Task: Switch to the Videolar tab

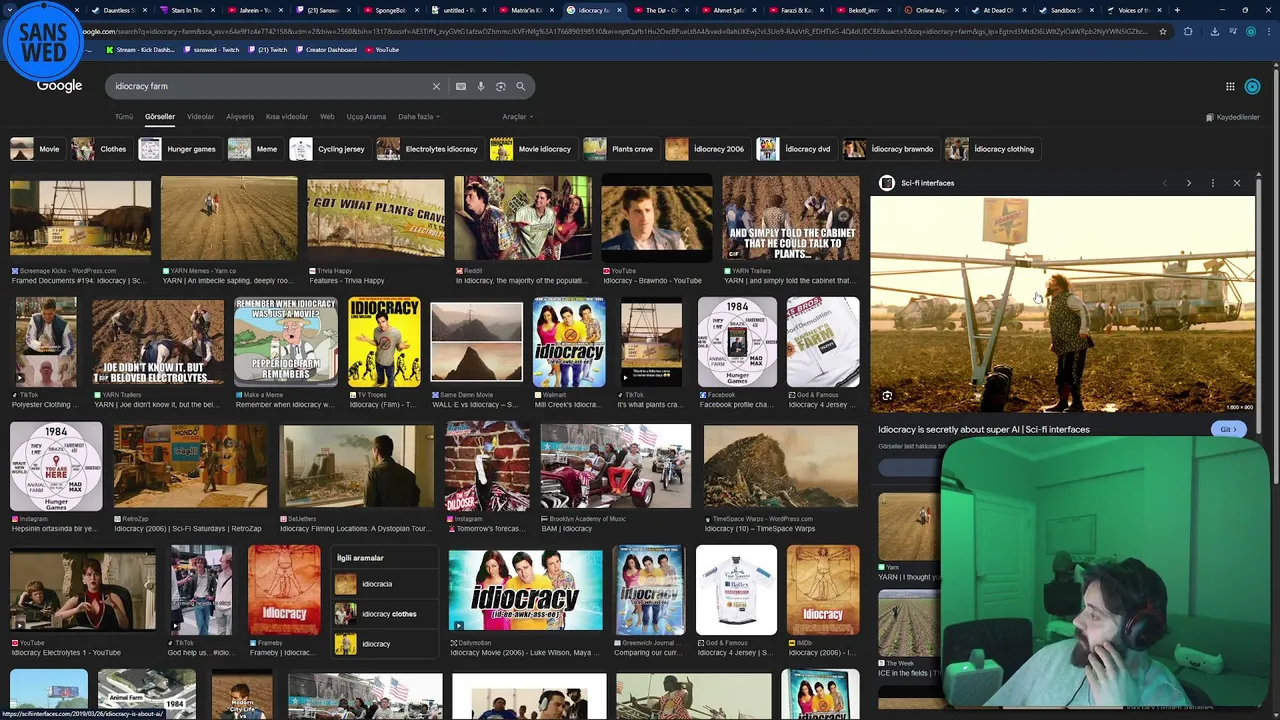Action: 200,117
